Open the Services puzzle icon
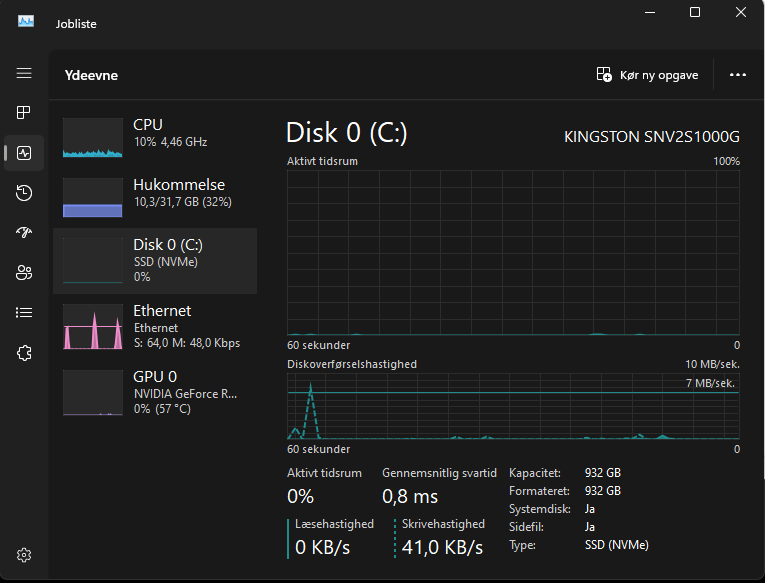Screen dimensions: 765x583 (24, 352)
